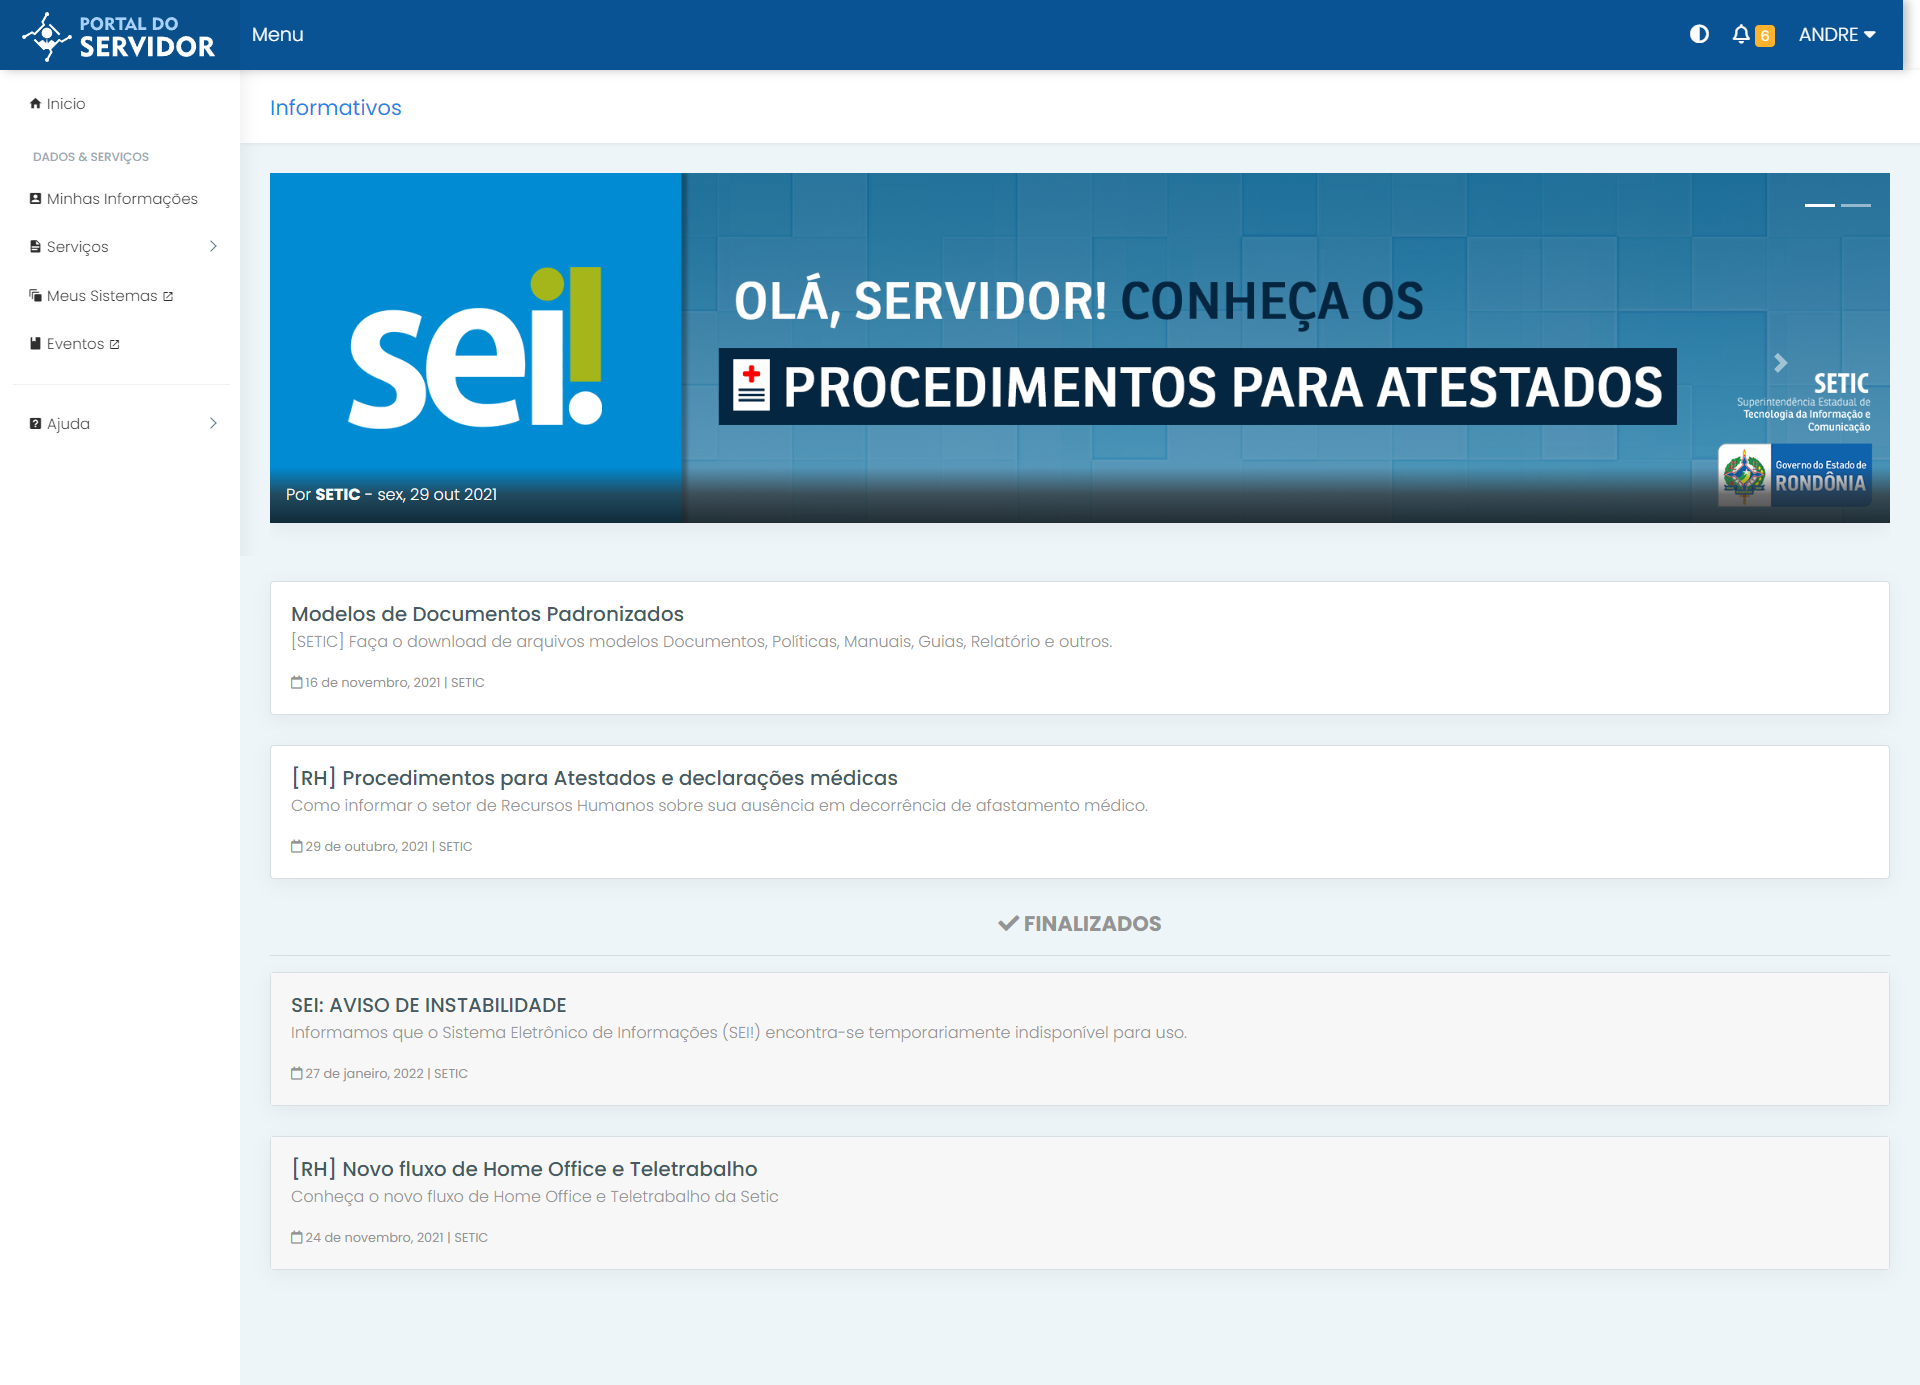Click calendar icon by 24 de novembro
Screen dimensions: 1920x1385
(297, 1237)
